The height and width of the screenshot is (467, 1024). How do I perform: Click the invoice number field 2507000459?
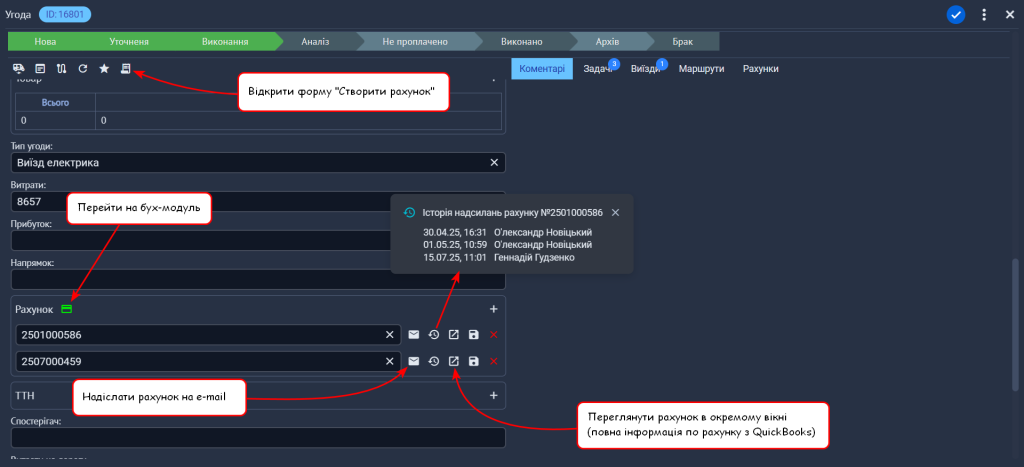208,361
